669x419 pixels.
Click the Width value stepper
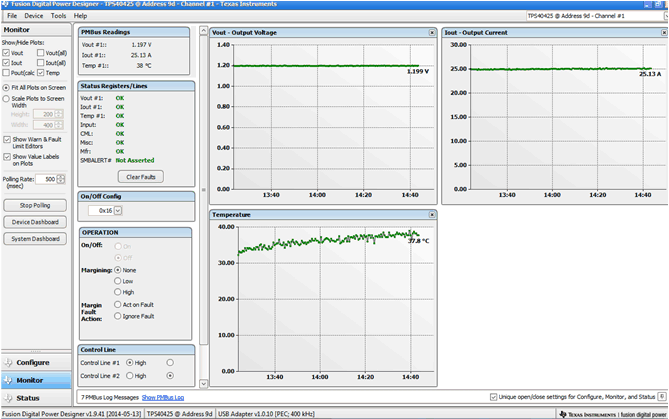59,125
